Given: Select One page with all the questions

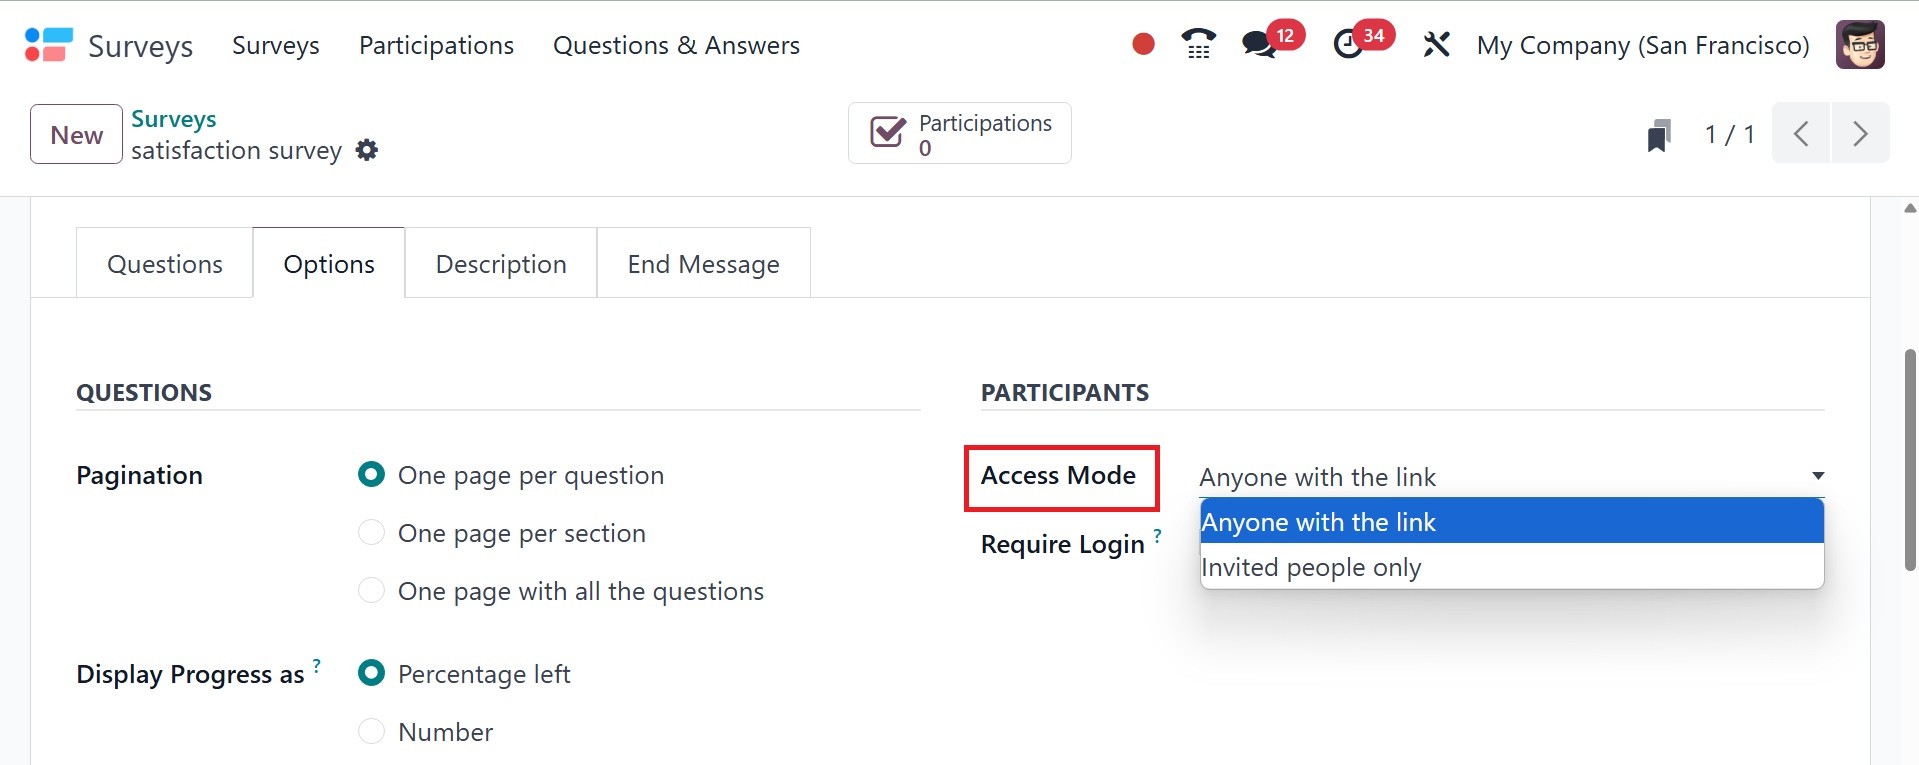Looking at the screenshot, I should 372,591.
